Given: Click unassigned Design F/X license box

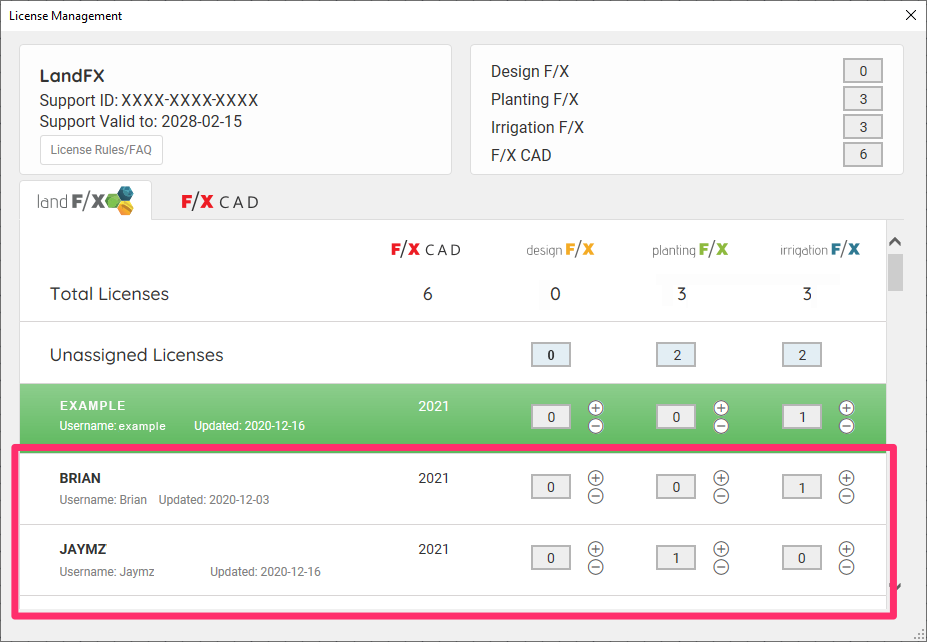Looking at the screenshot, I should point(551,355).
